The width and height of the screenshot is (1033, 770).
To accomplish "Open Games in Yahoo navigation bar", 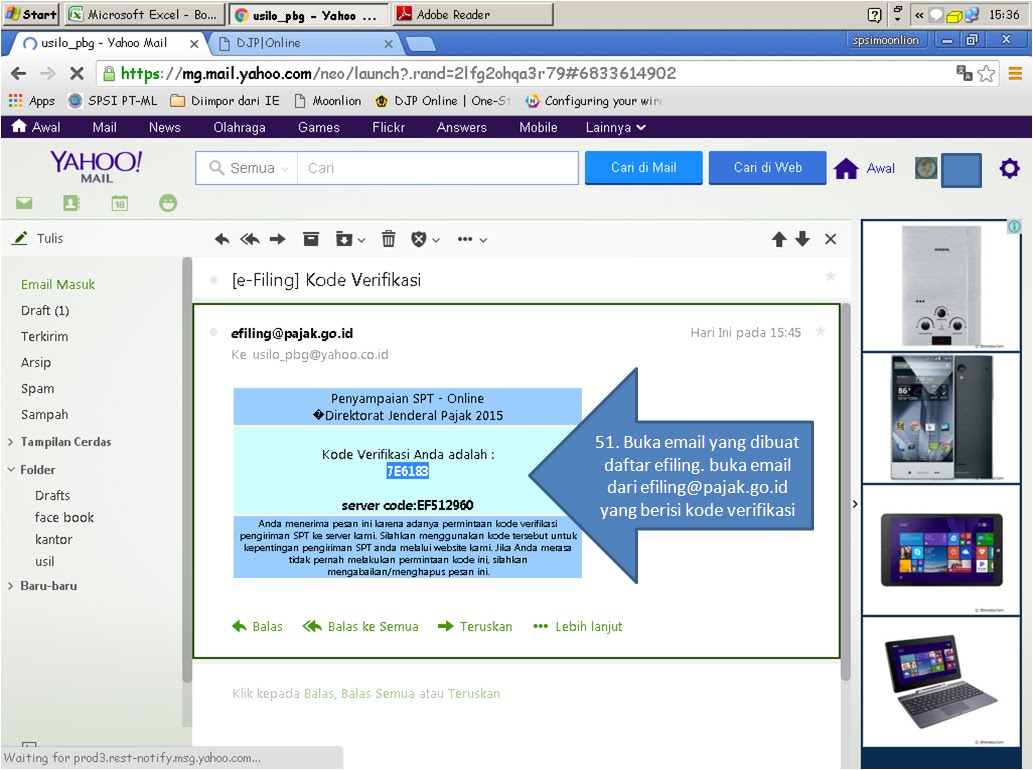I will point(319,127).
